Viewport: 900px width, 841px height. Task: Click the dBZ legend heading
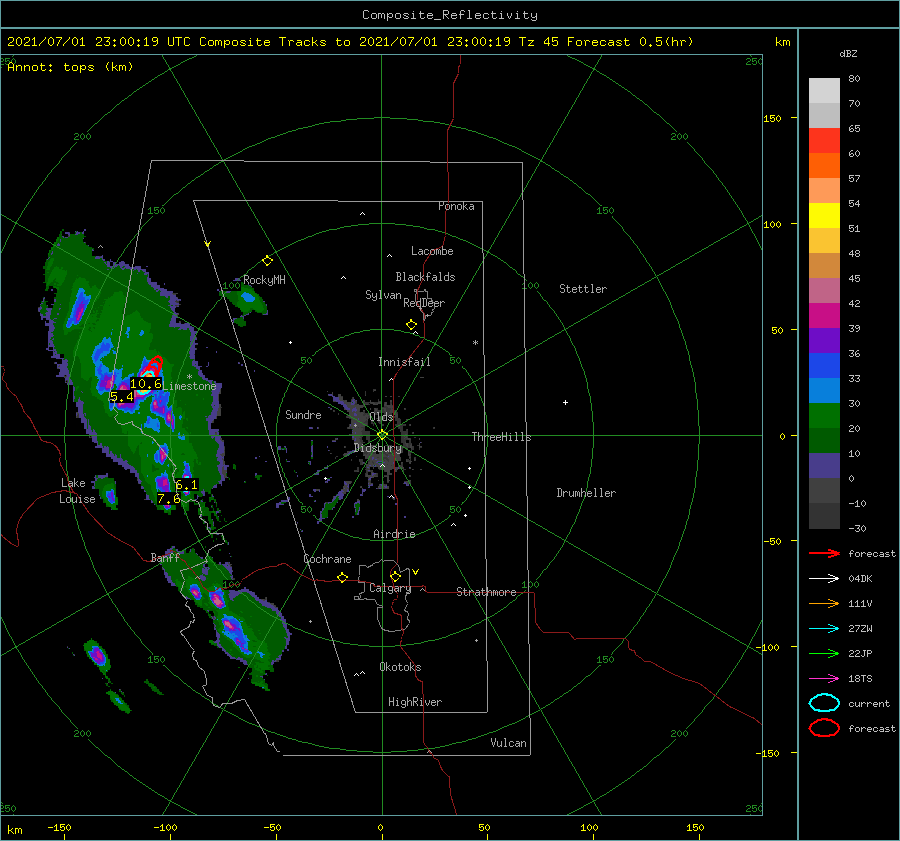tap(848, 53)
